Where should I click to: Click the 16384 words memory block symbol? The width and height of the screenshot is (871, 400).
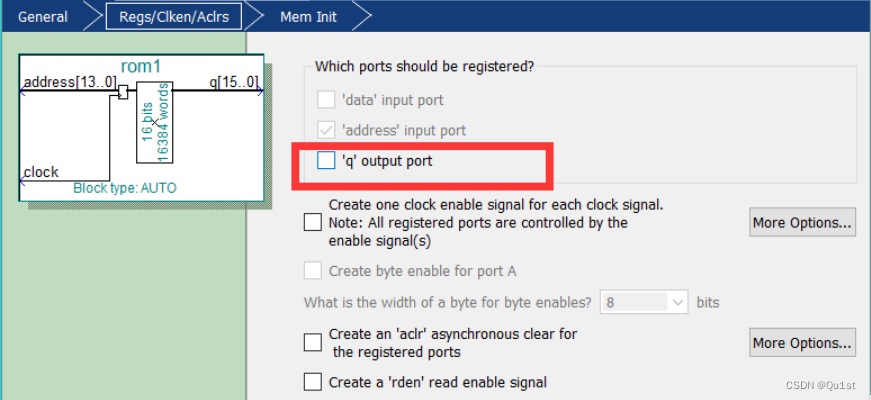coord(154,125)
